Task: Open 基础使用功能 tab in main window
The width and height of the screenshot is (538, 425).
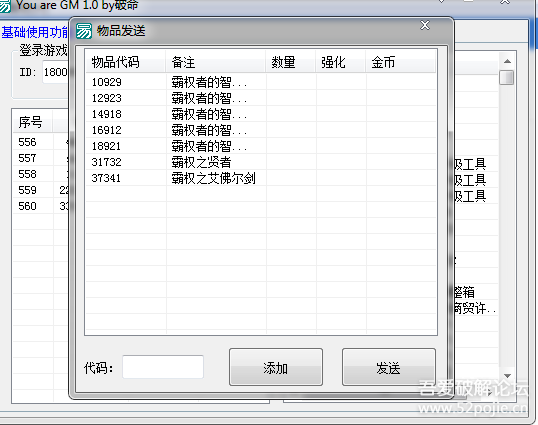Action: tap(35, 32)
